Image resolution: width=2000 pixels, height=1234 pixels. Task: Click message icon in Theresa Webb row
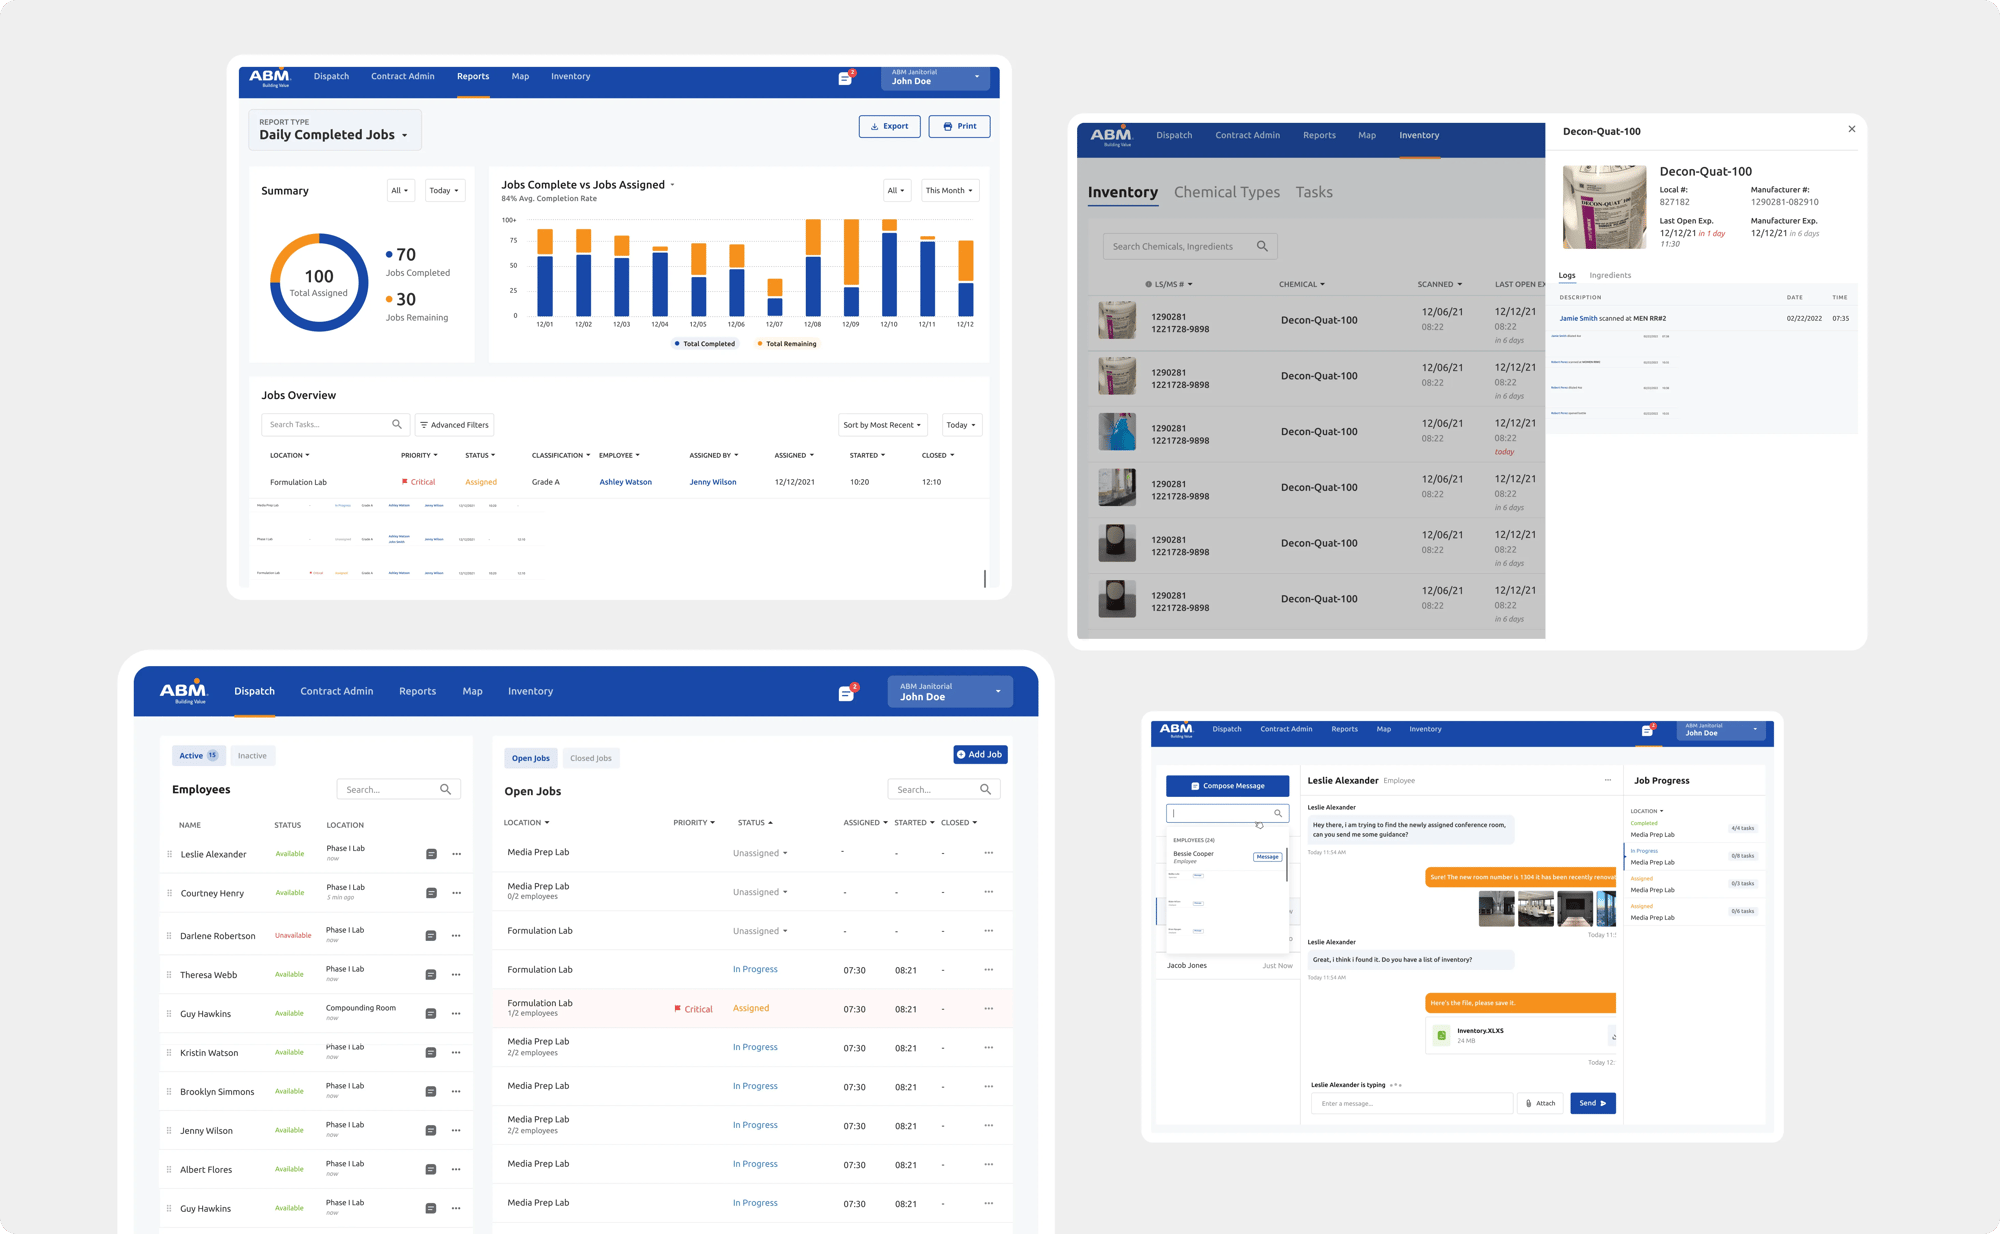point(431,975)
